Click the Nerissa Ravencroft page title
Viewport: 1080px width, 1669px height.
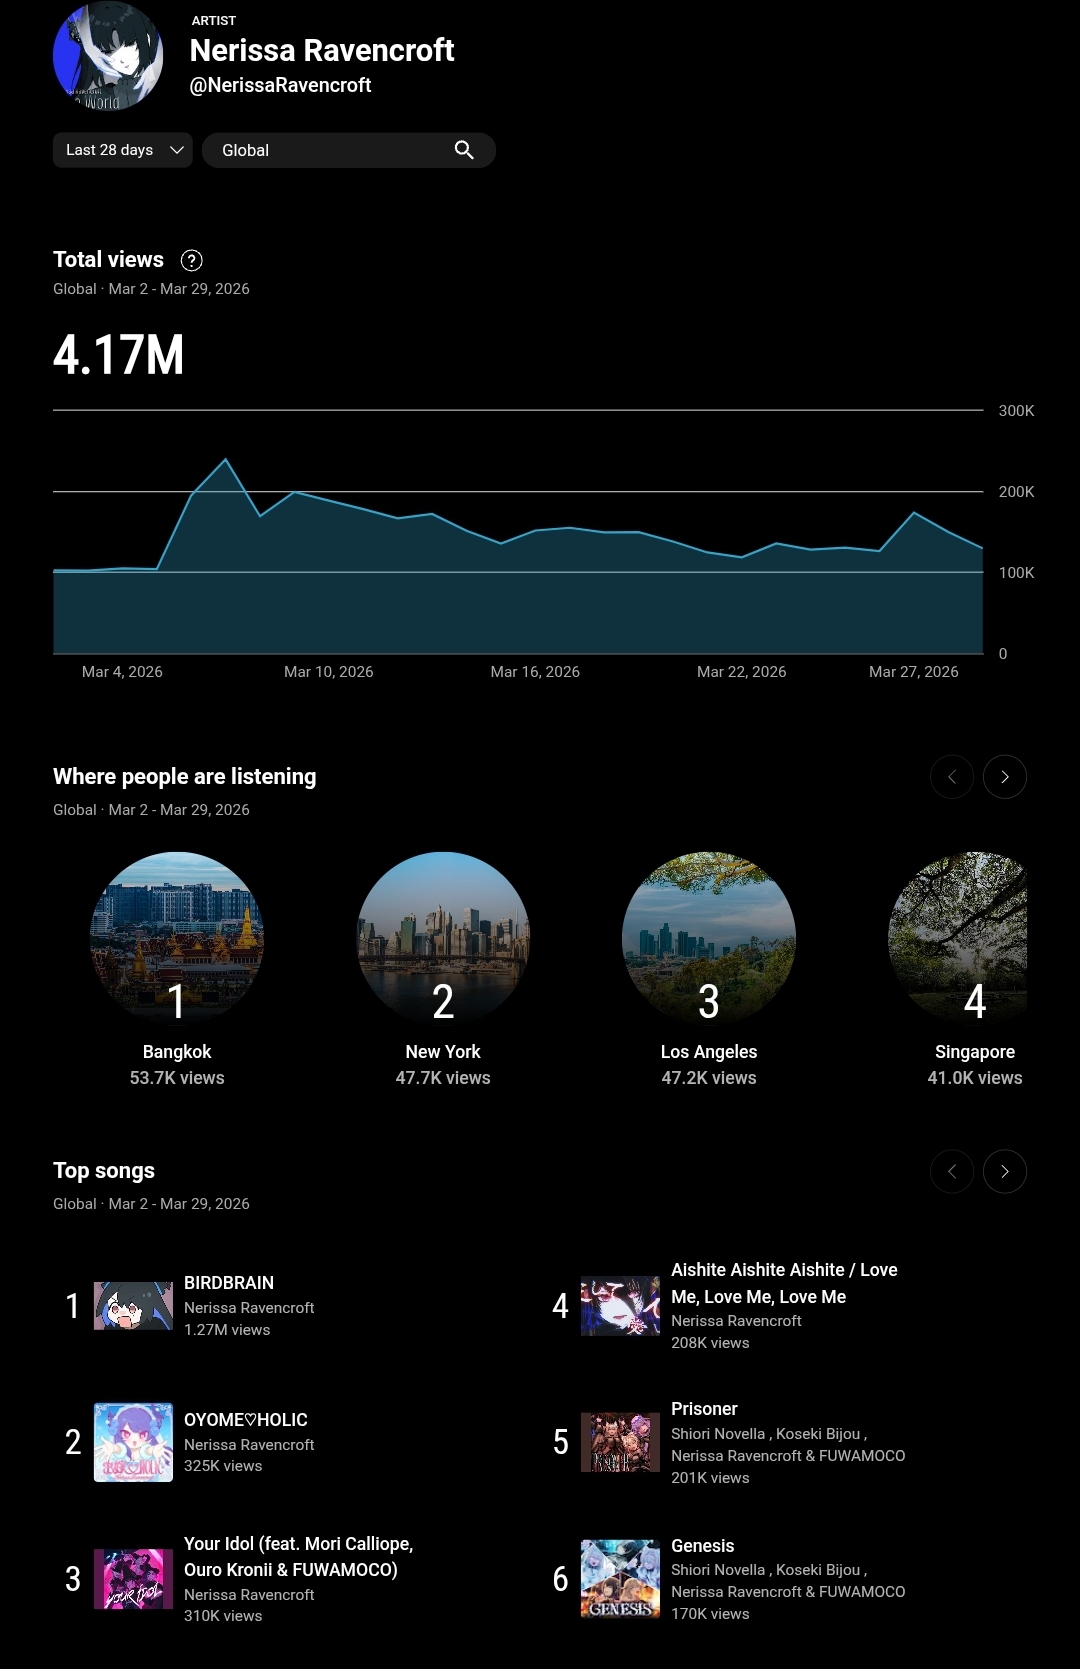click(x=322, y=51)
